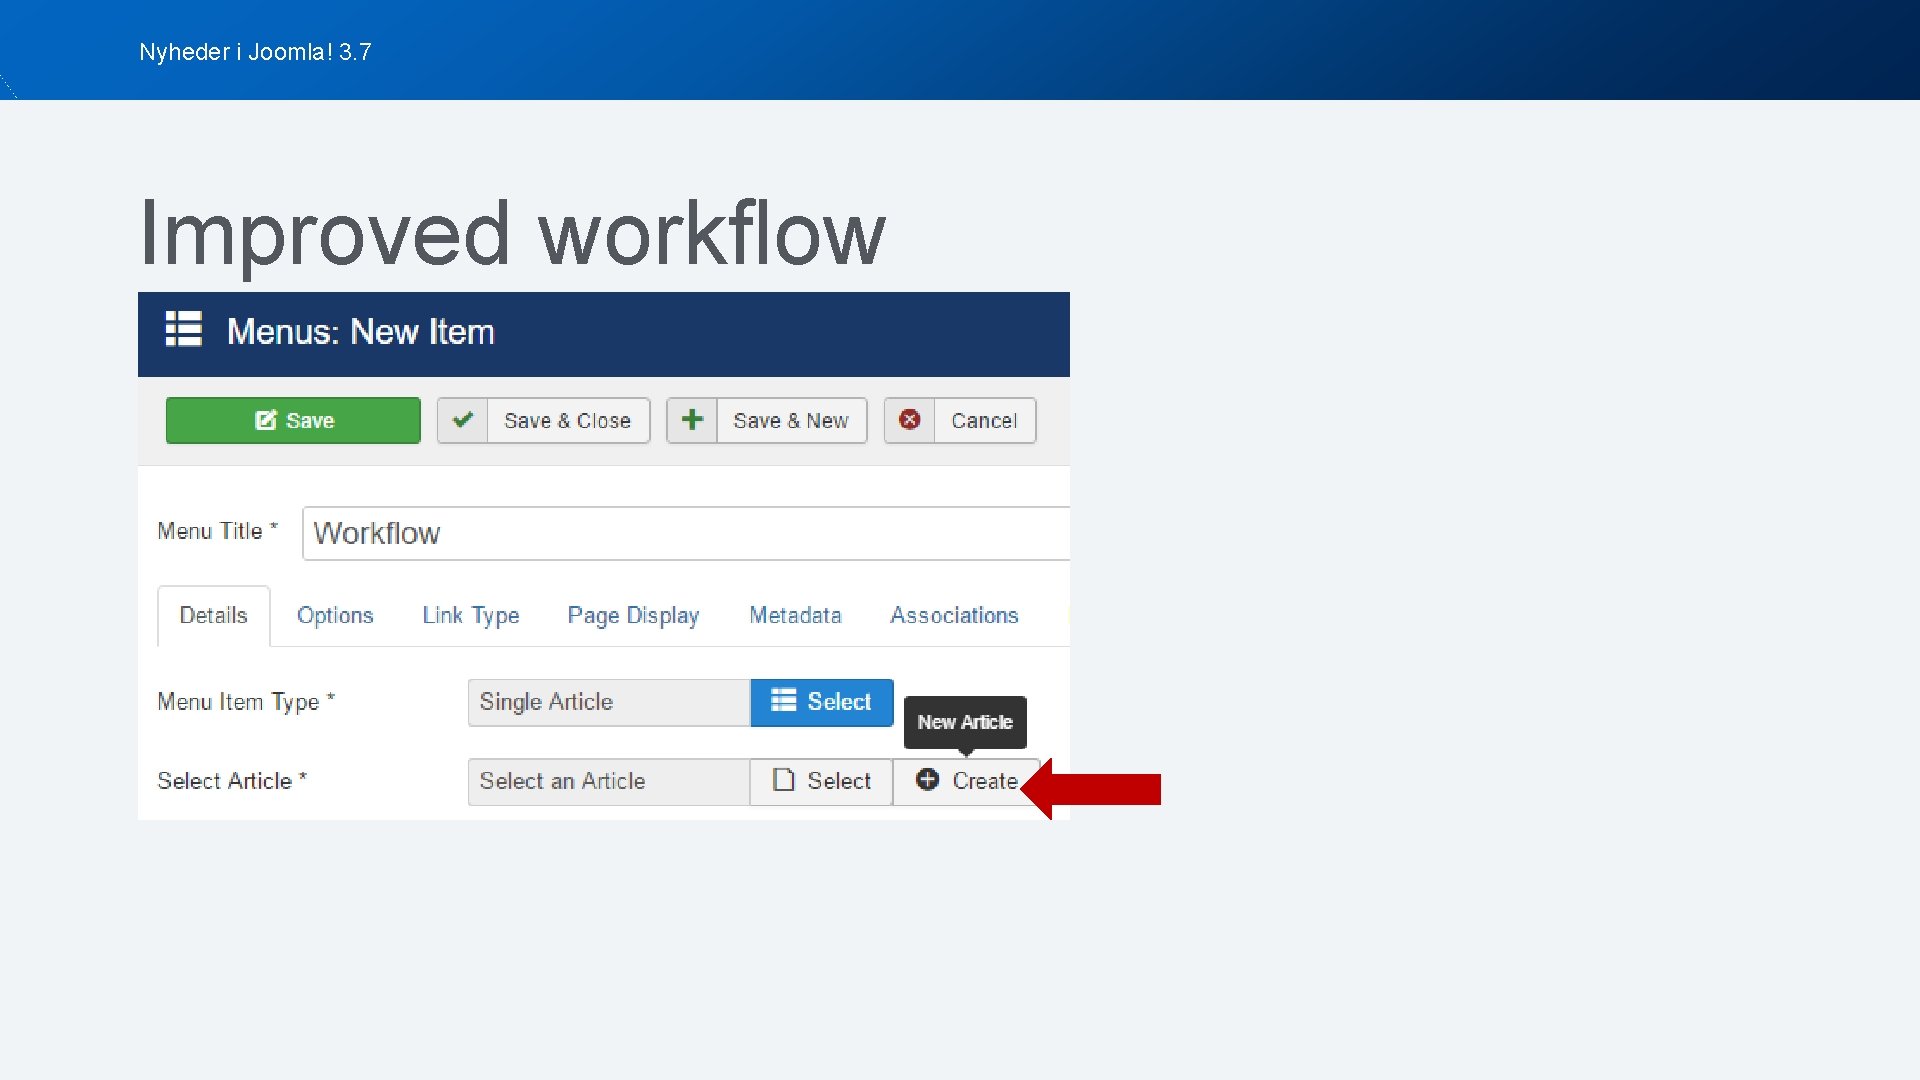Click the Nyheder i Joomla! 3.7 header text
Screen dimensions: 1920x1080
[x=255, y=52]
